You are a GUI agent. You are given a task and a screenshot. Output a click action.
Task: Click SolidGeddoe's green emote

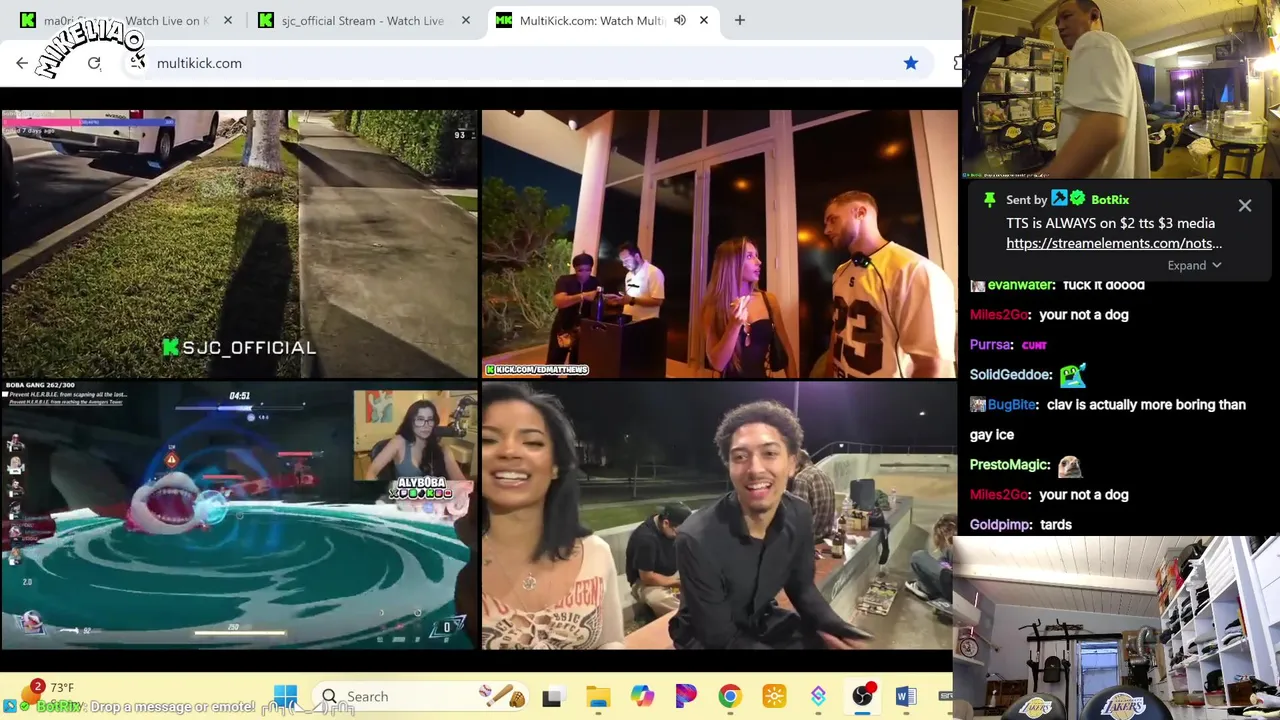point(1072,375)
